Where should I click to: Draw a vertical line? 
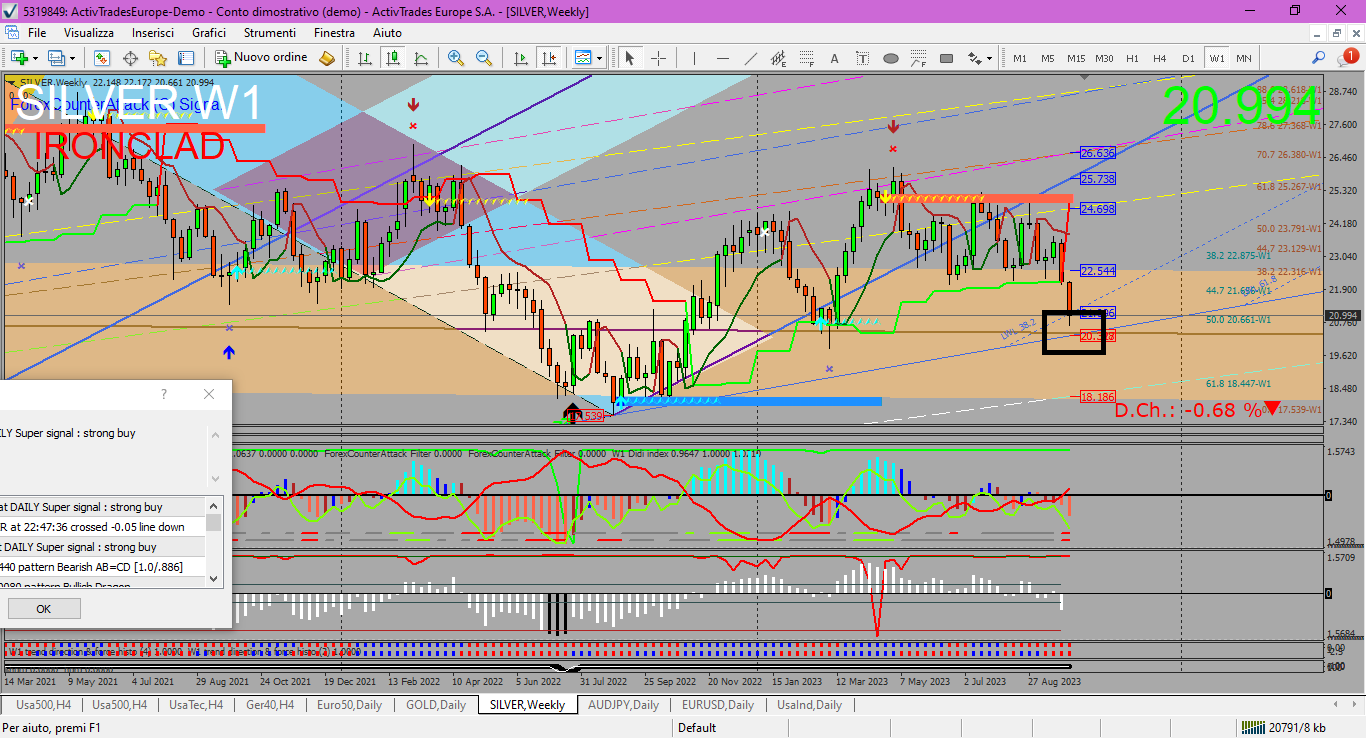click(x=694, y=58)
